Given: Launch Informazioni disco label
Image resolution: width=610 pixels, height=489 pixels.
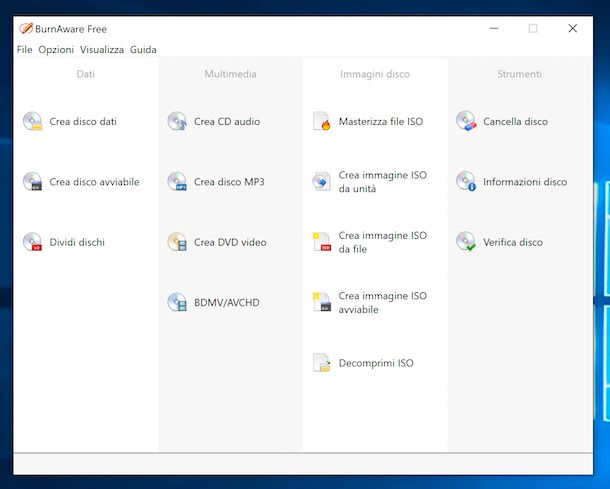Looking at the screenshot, I should pos(525,182).
